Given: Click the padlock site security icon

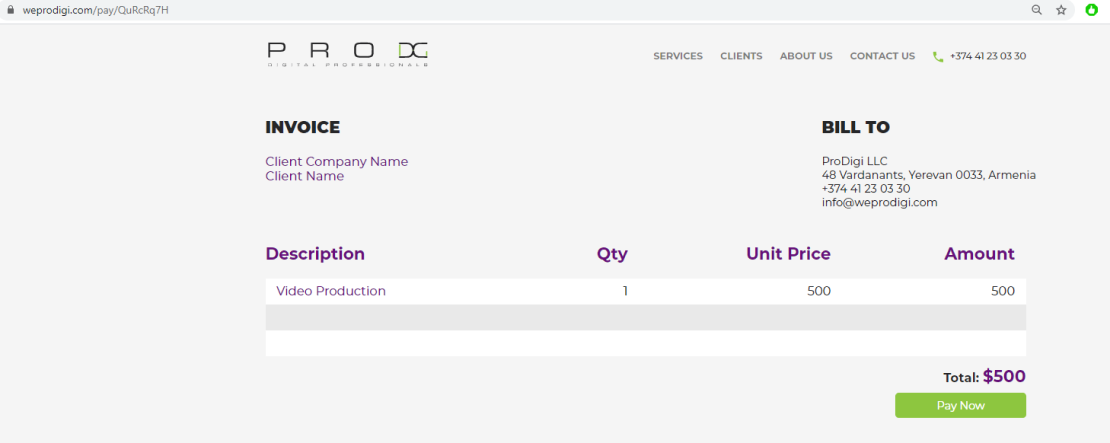Looking at the screenshot, I should click(11, 10).
